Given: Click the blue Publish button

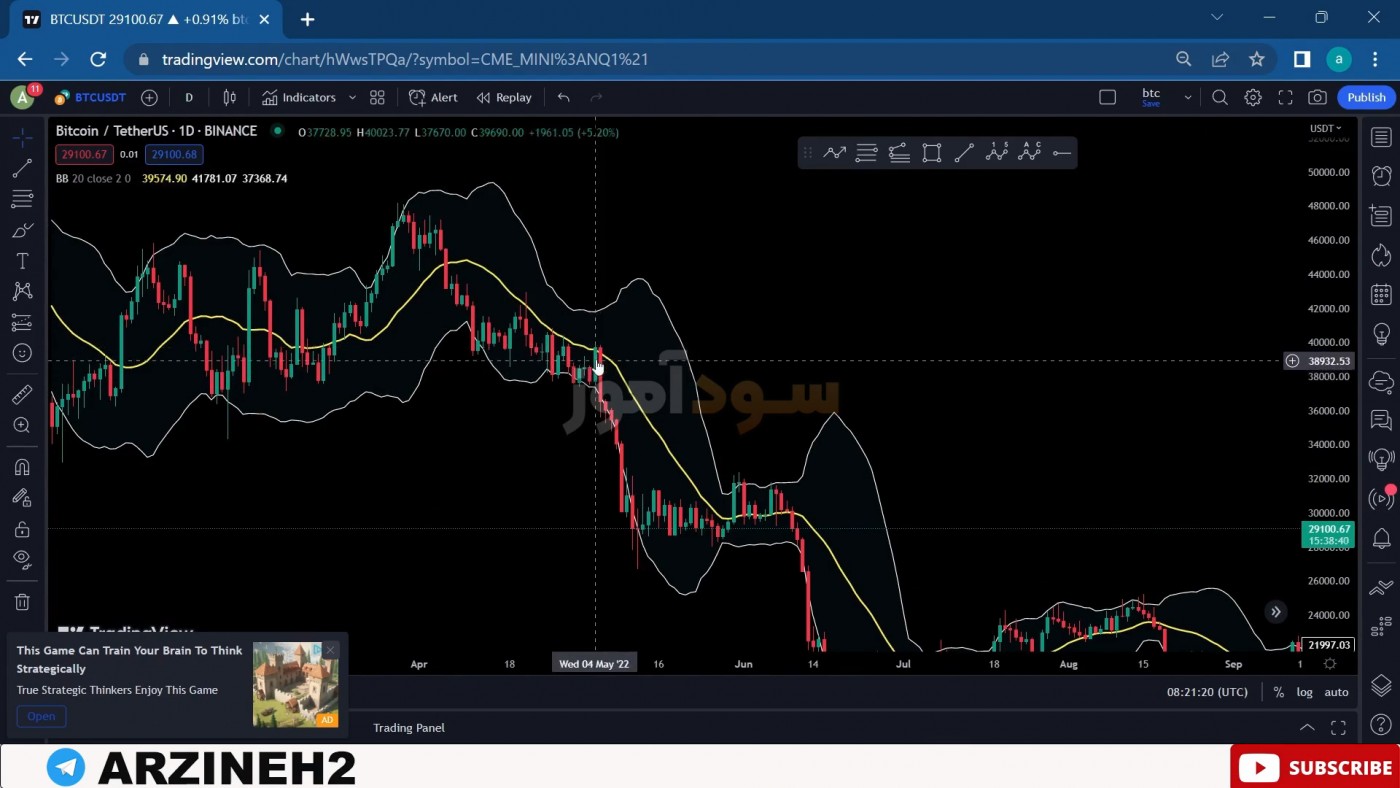Looking at the screenshot, I should (1366, 97).
